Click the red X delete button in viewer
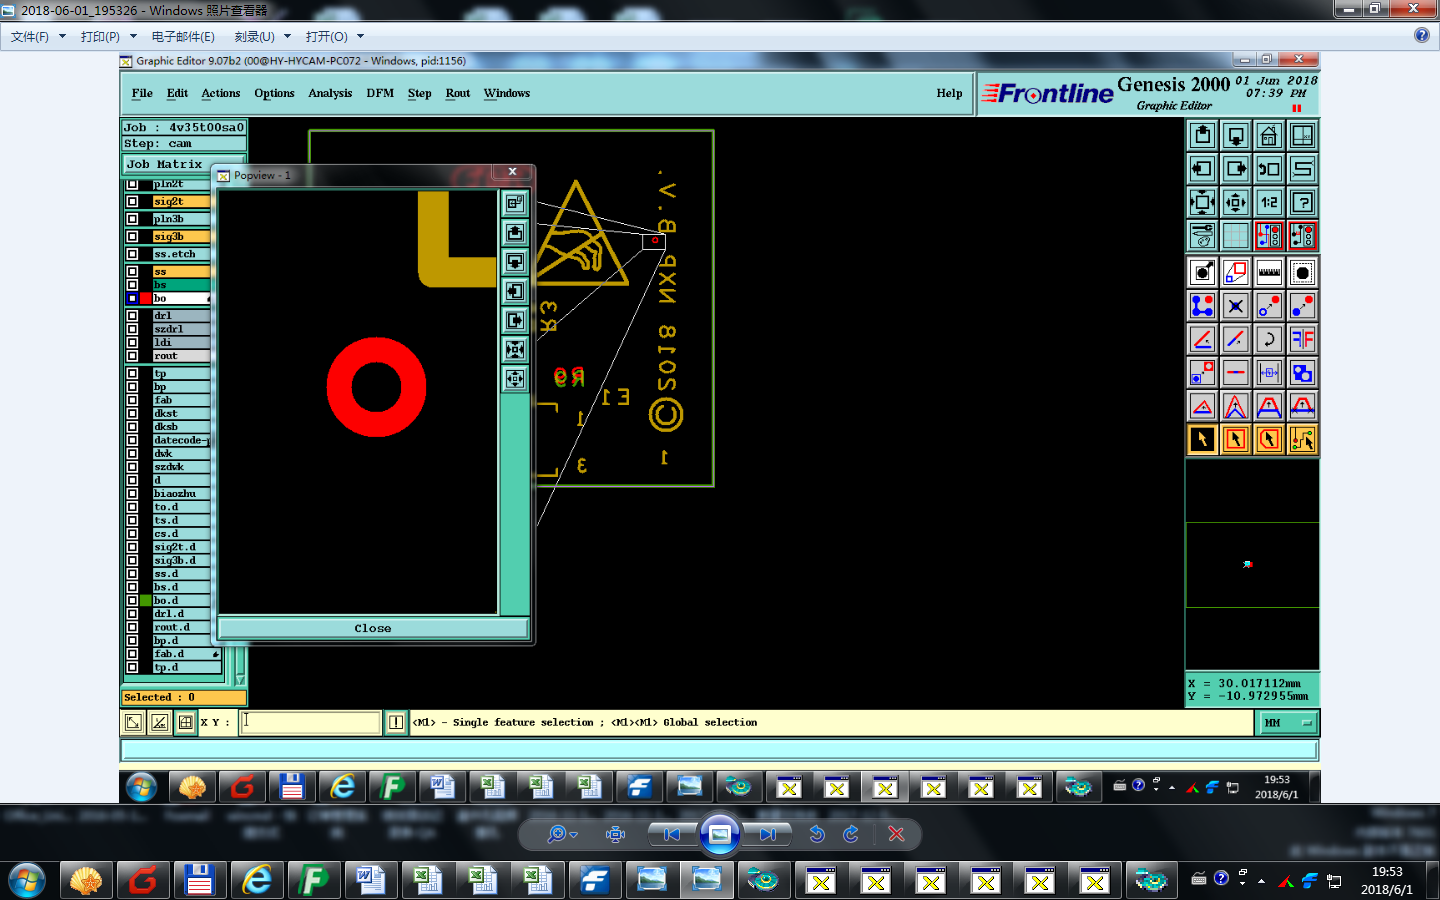This screenshot has height=900, width=1440. 896,834
